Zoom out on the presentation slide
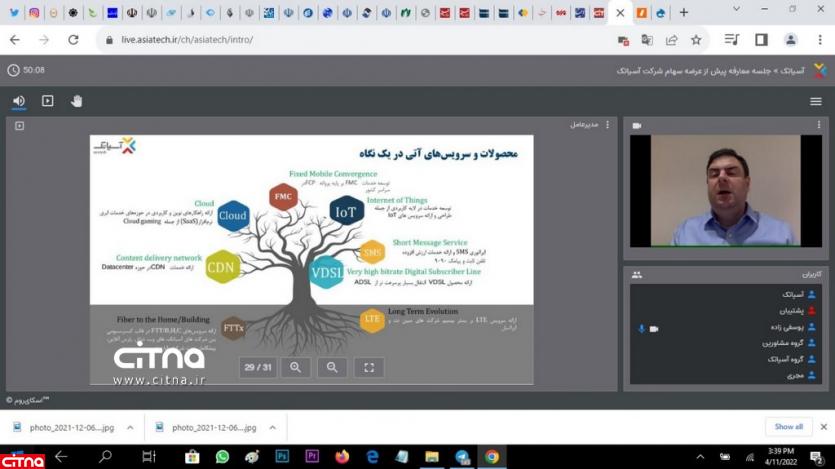Screen dimensions: 835x469 pyautogui.click(x=332, y=367)
